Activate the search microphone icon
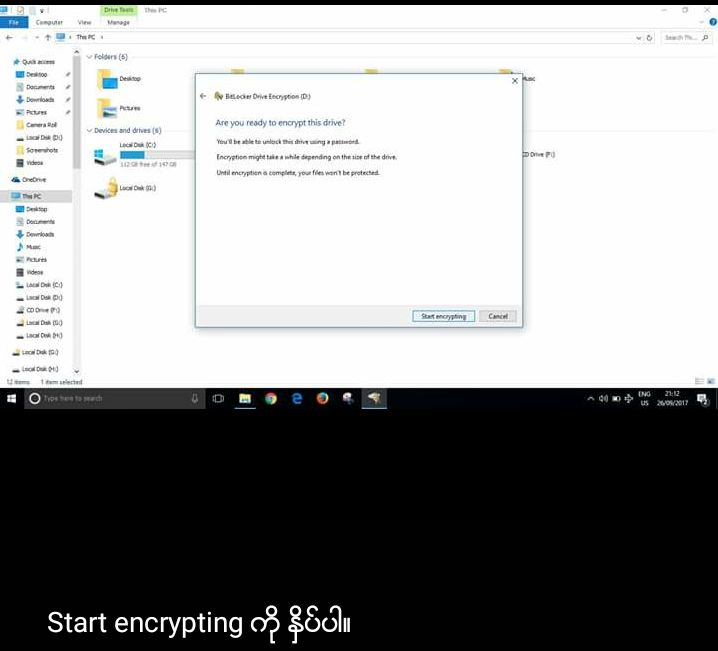The height and width of the screenshot is (651, 718). tap(195, 398)
